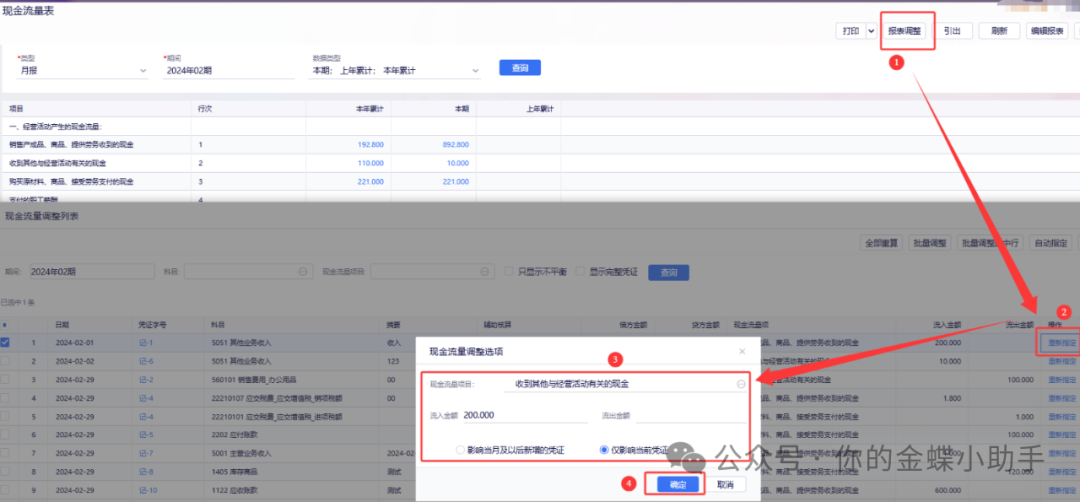Click 重新指定 link in first row

point(1062,343)
